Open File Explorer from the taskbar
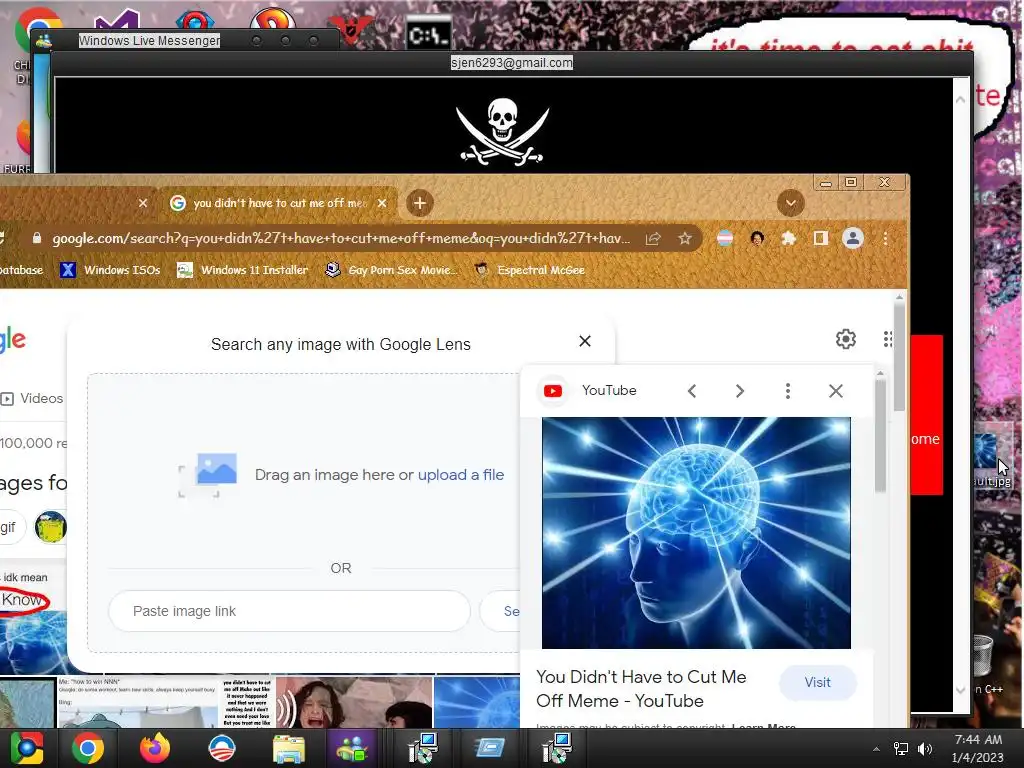Screen dimensions: 1024x768 289,750
